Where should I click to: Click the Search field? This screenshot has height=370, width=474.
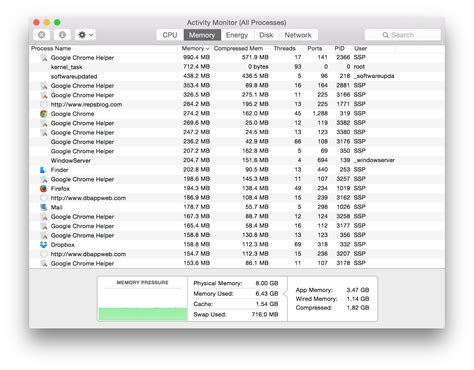click(403, 35)
